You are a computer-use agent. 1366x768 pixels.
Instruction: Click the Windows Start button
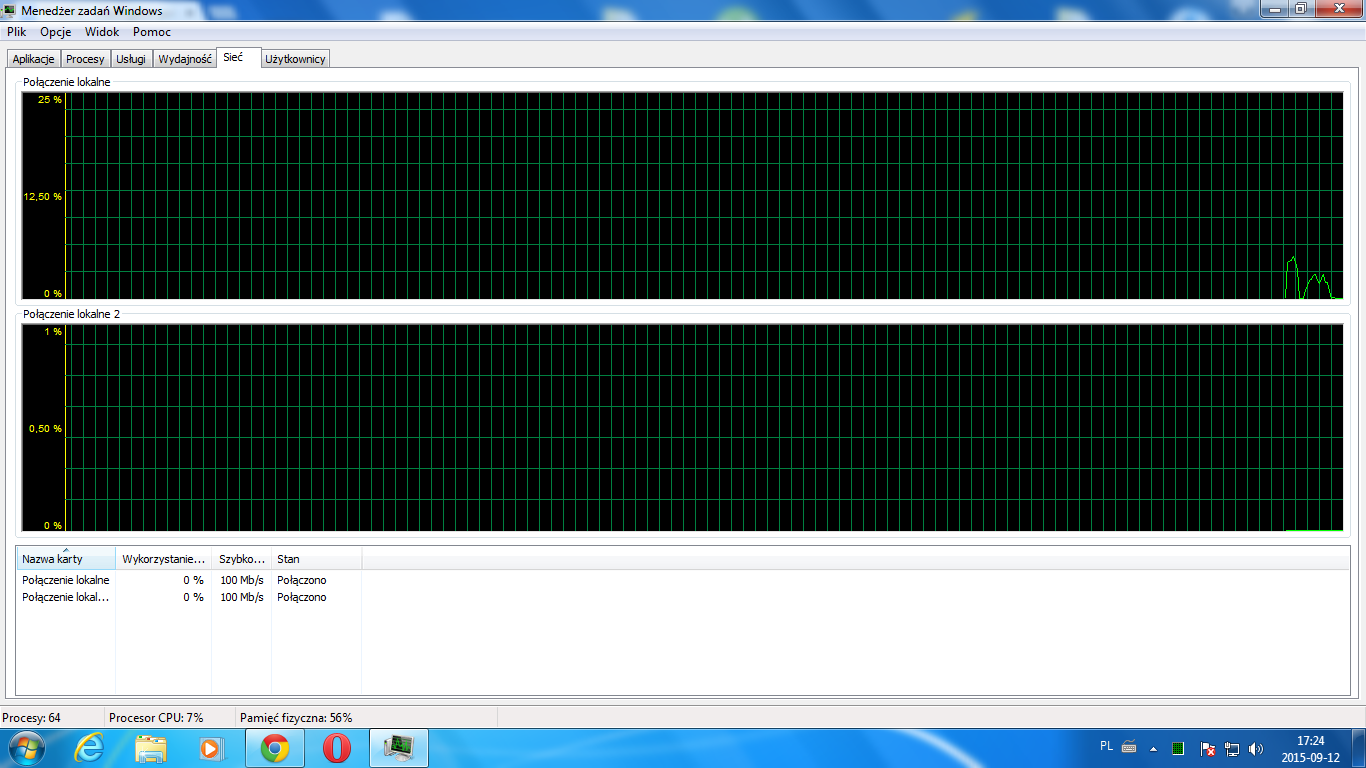point(26,748)
